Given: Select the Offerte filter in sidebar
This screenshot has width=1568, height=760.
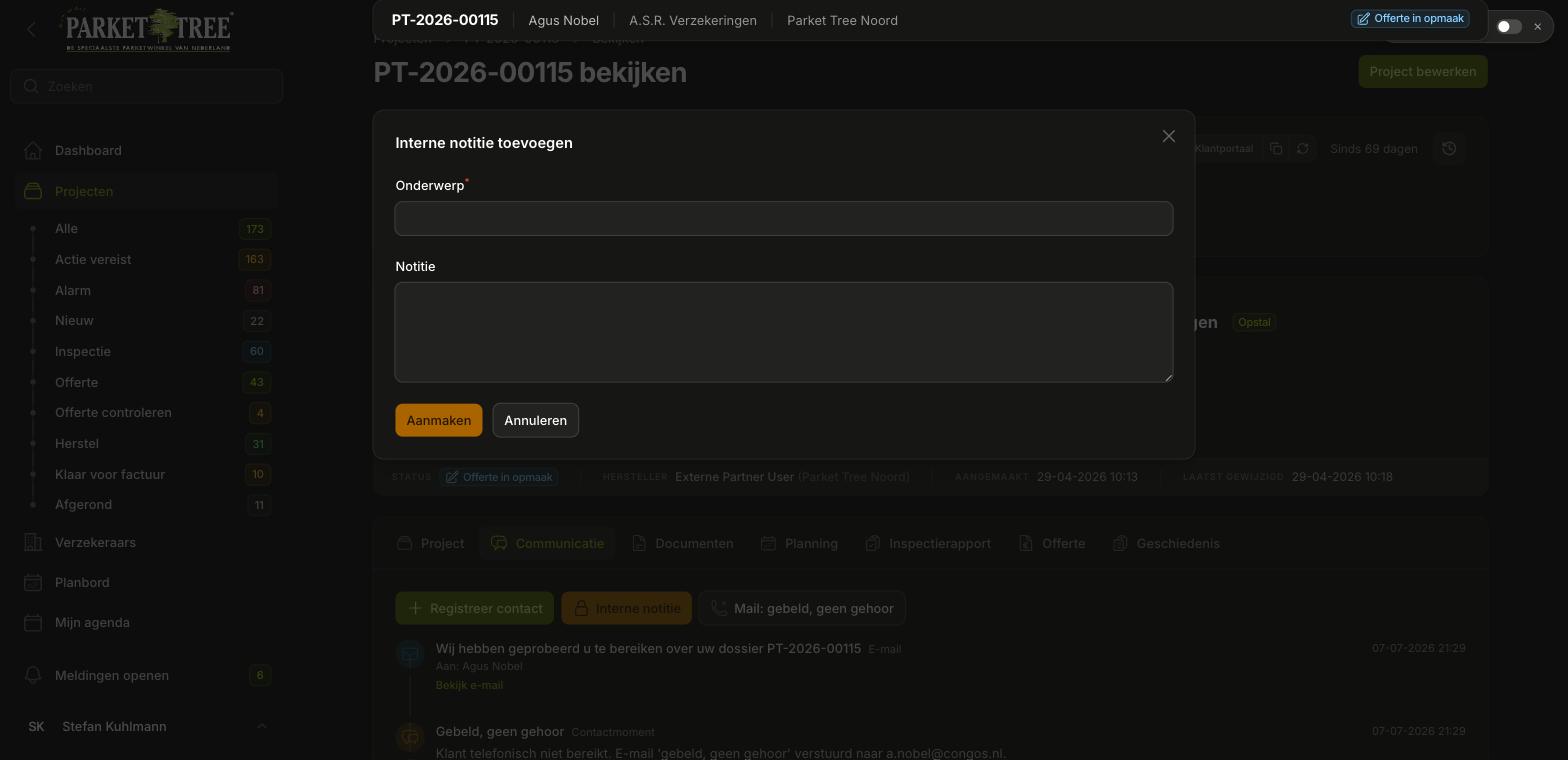Looking at the screenshot, I should click(146, 382).
